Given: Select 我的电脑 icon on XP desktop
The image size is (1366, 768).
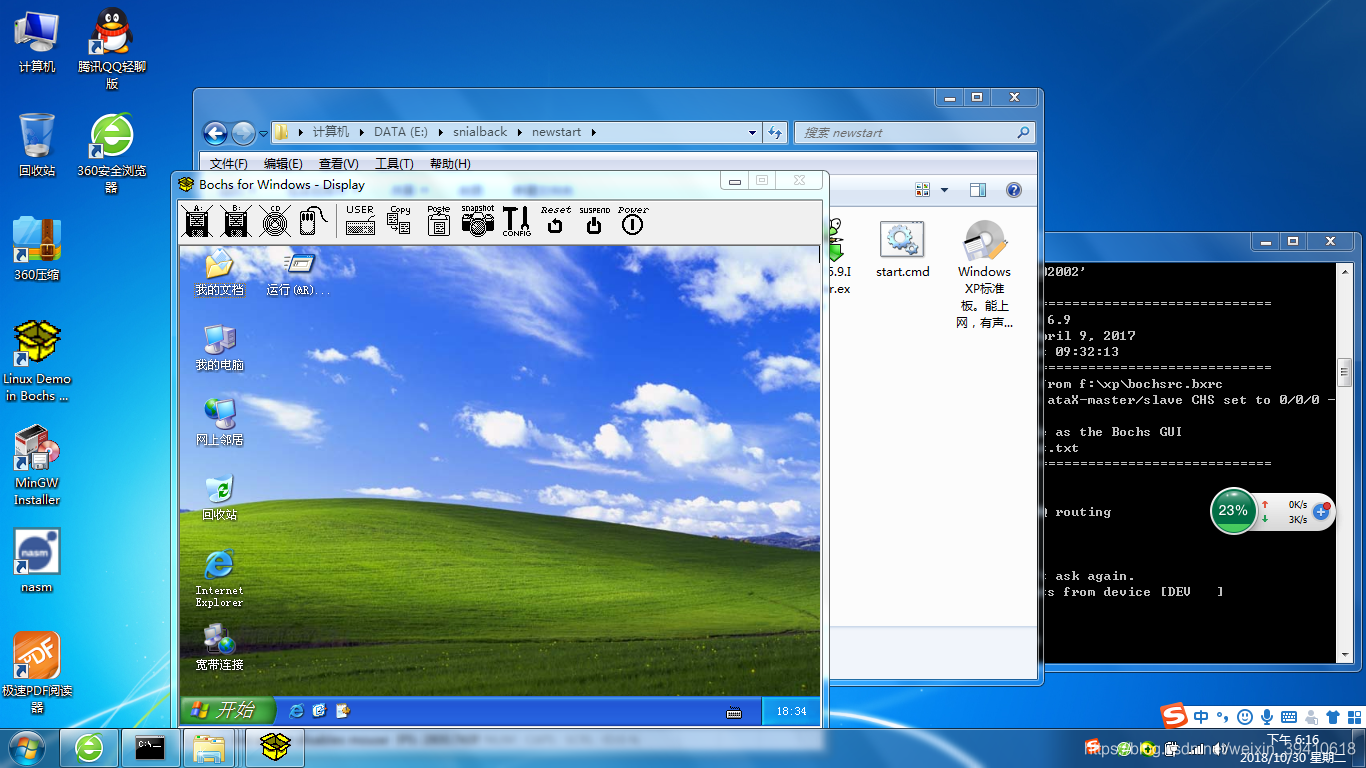Looking at the screenshot, I should pyautogui.click(x=219, y=348).
